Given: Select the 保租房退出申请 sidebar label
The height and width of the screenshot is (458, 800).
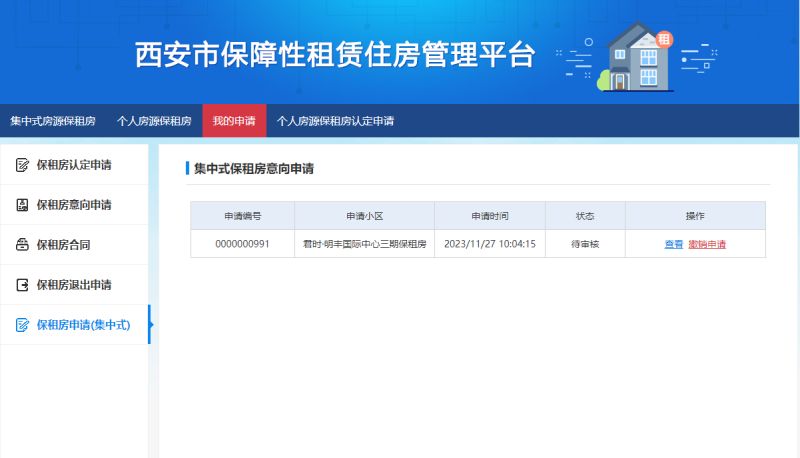Looking at the screenshot, I should 74,285.
